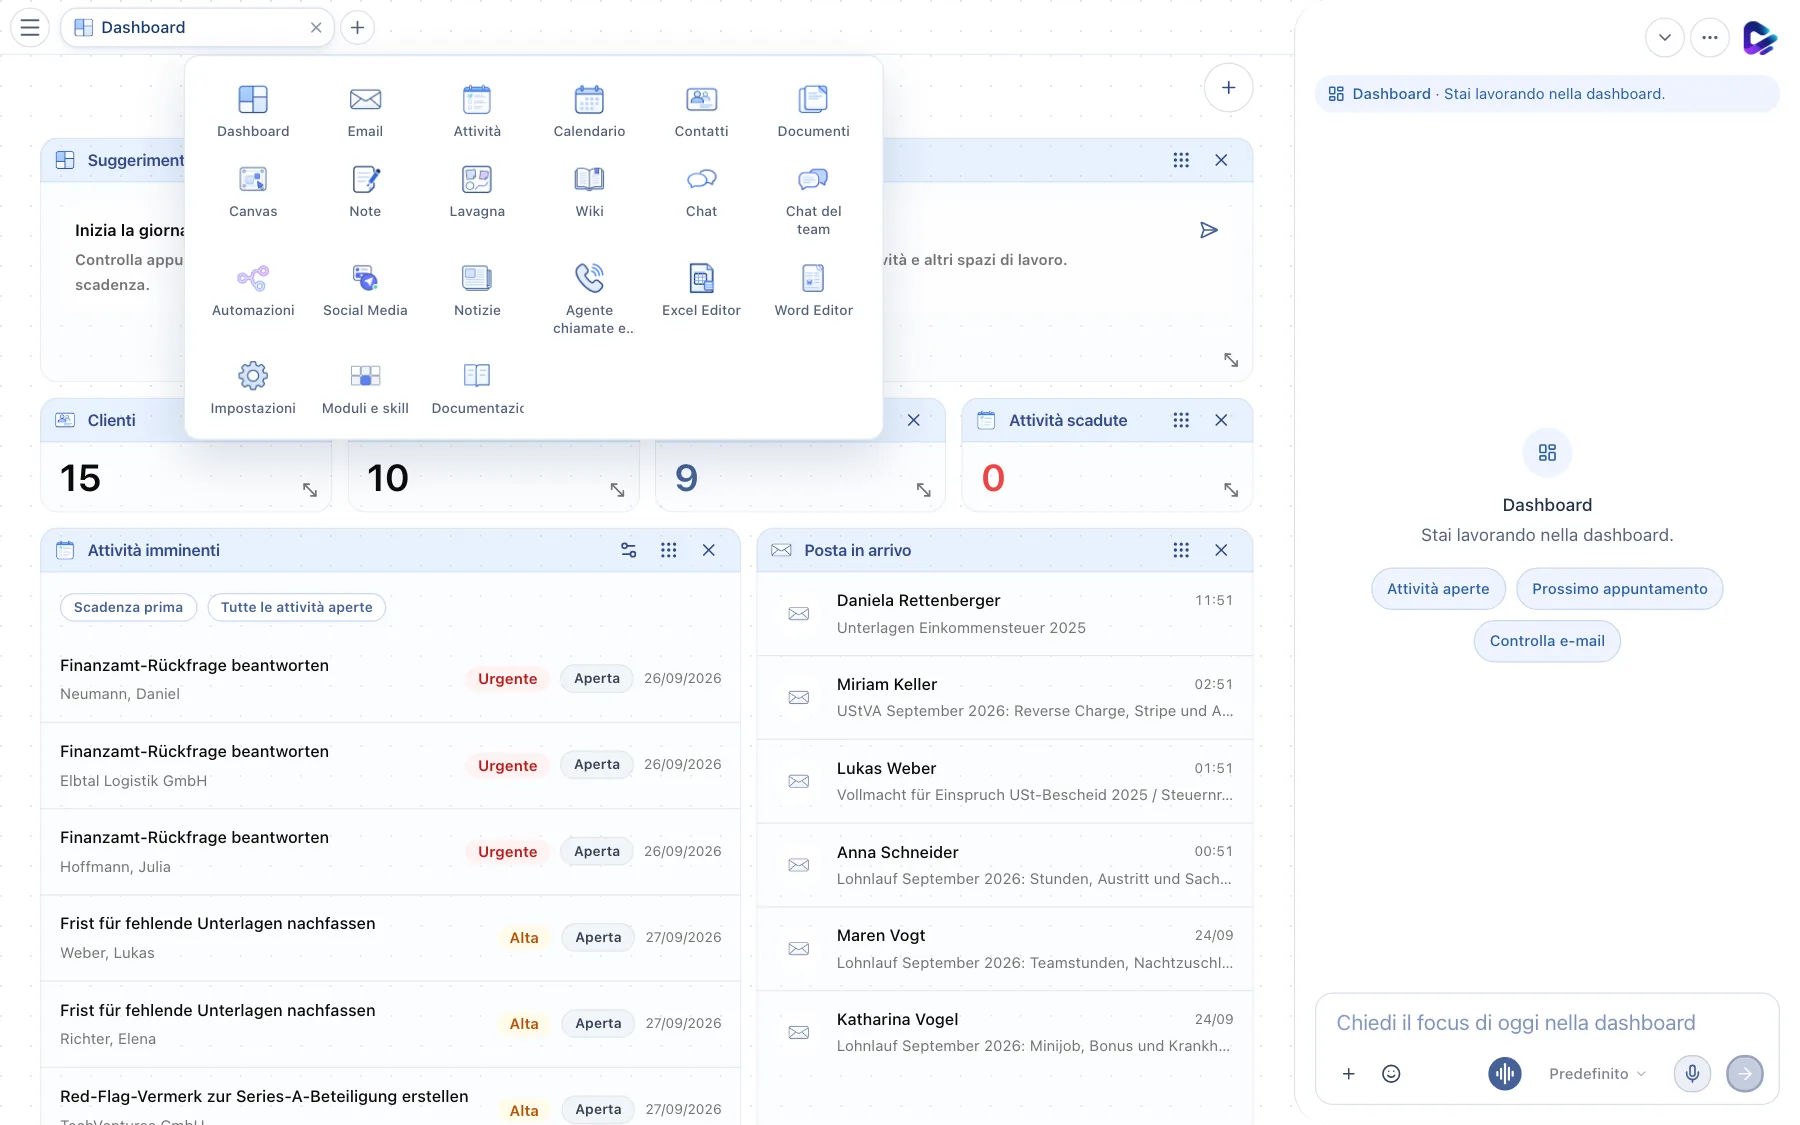Open the Wiki app icon
This screenshot has height=1125, width=1800.
(589, 190)
